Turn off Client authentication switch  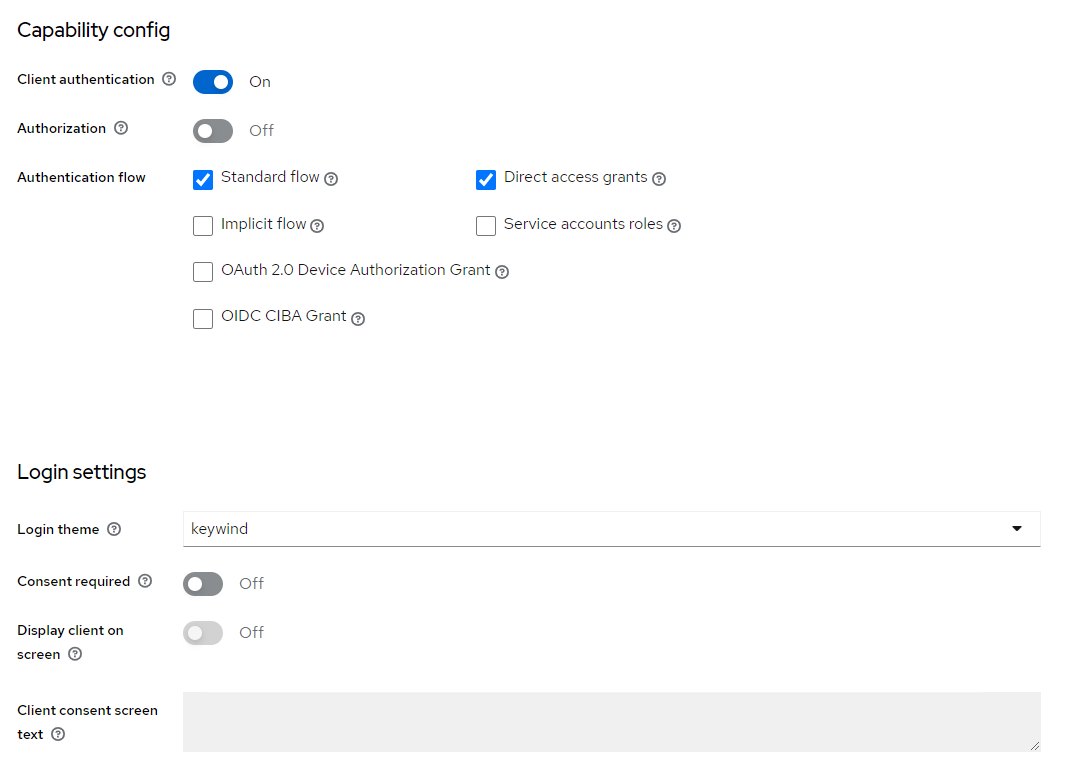pyautogui.click(x=213, y=82)
